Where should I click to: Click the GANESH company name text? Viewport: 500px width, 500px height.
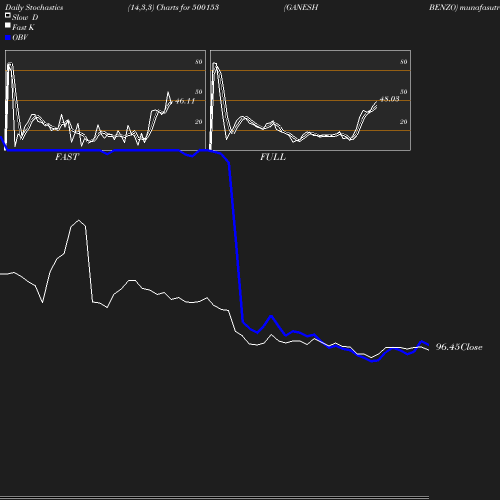click(x=301, y=7)
